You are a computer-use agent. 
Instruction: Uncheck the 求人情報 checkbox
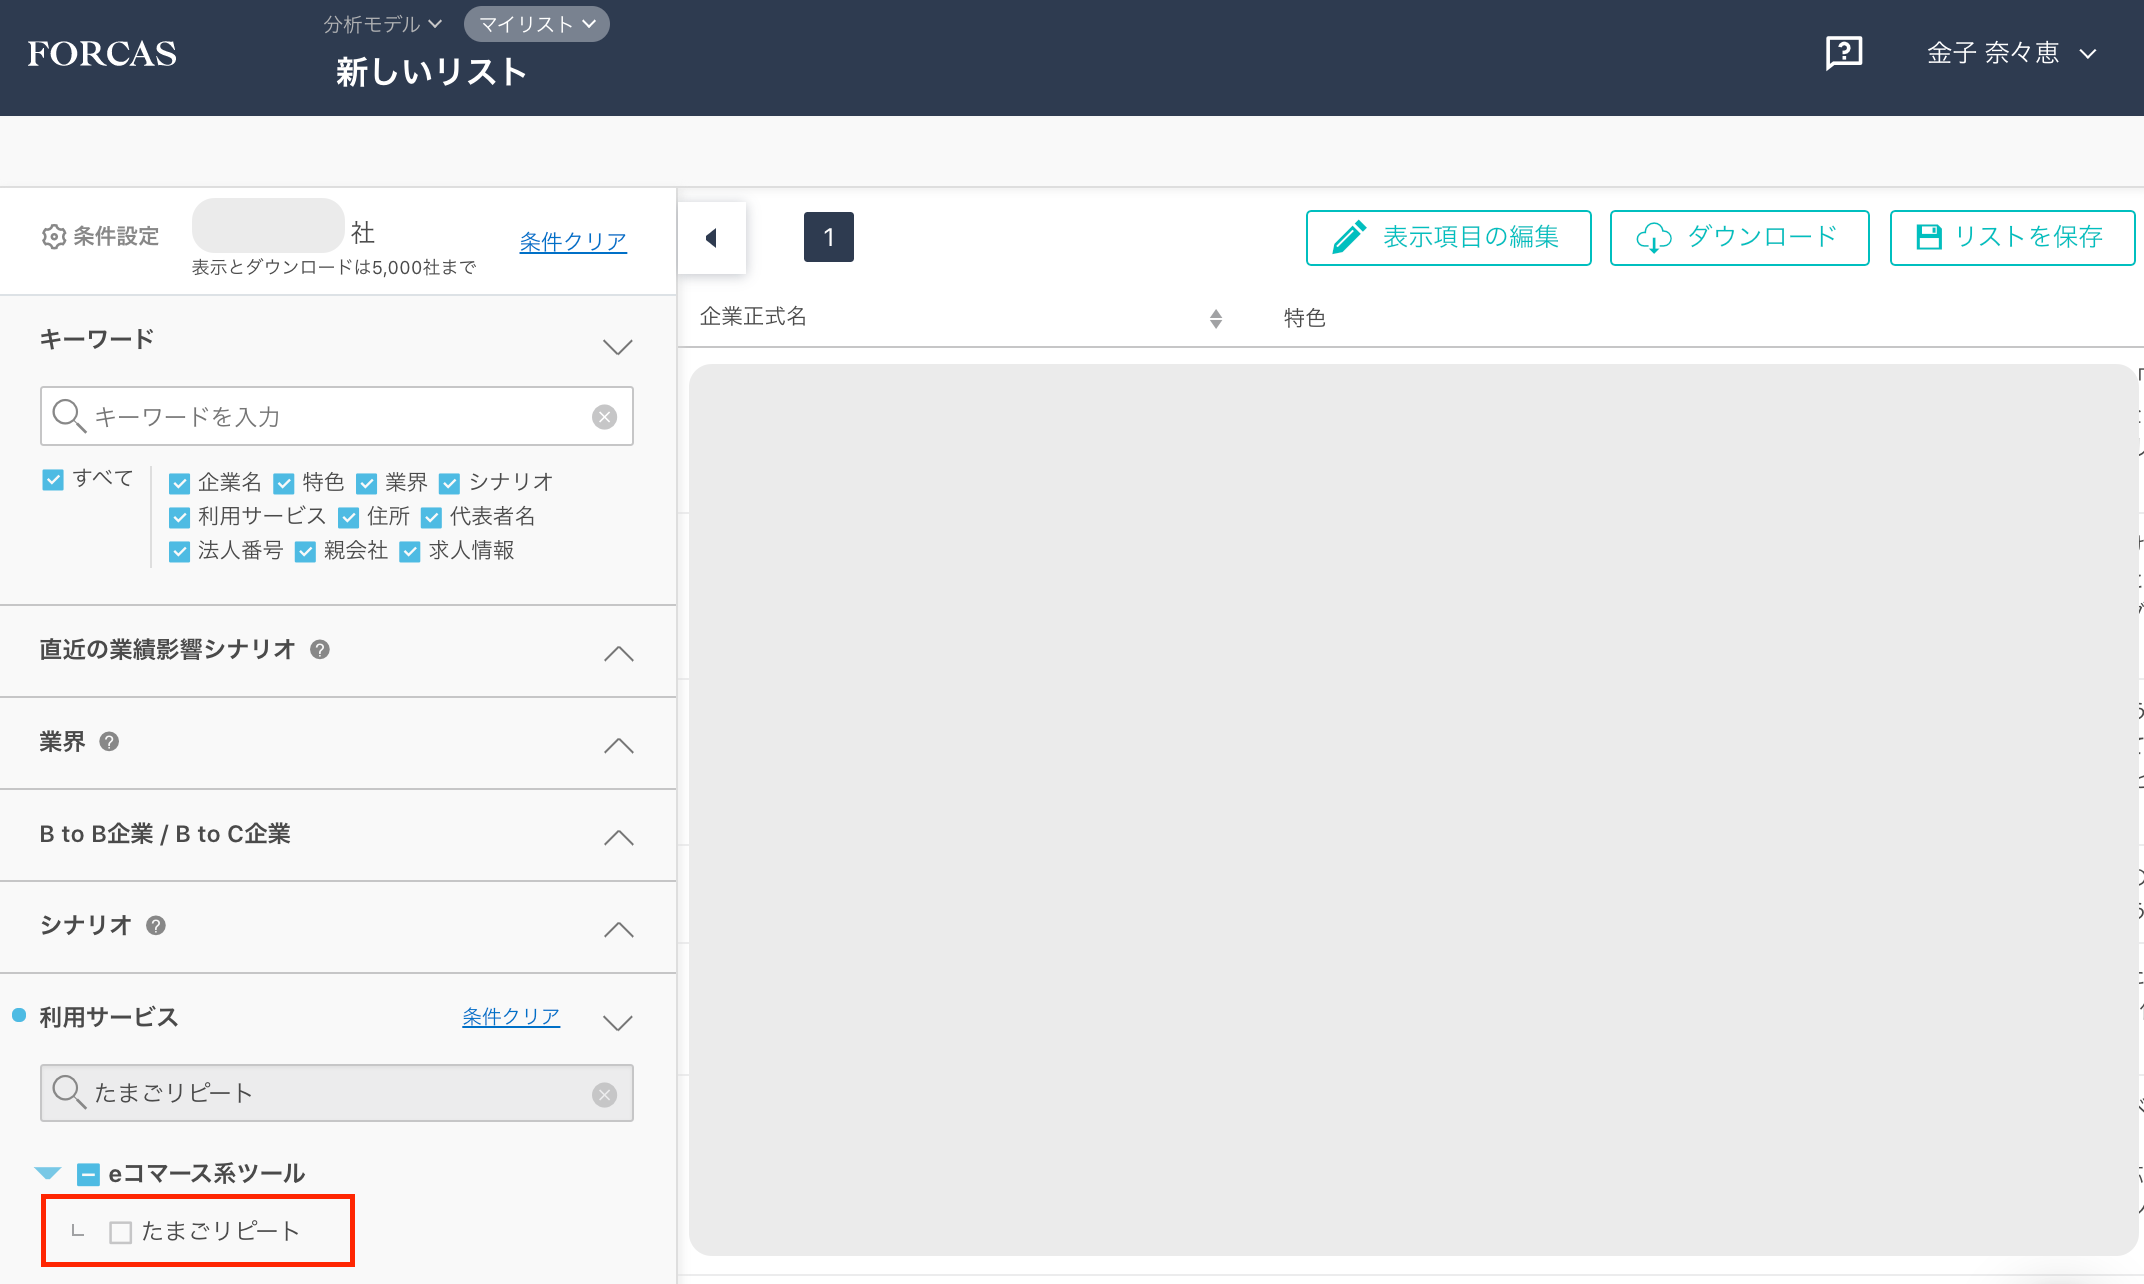click(410, 552)
